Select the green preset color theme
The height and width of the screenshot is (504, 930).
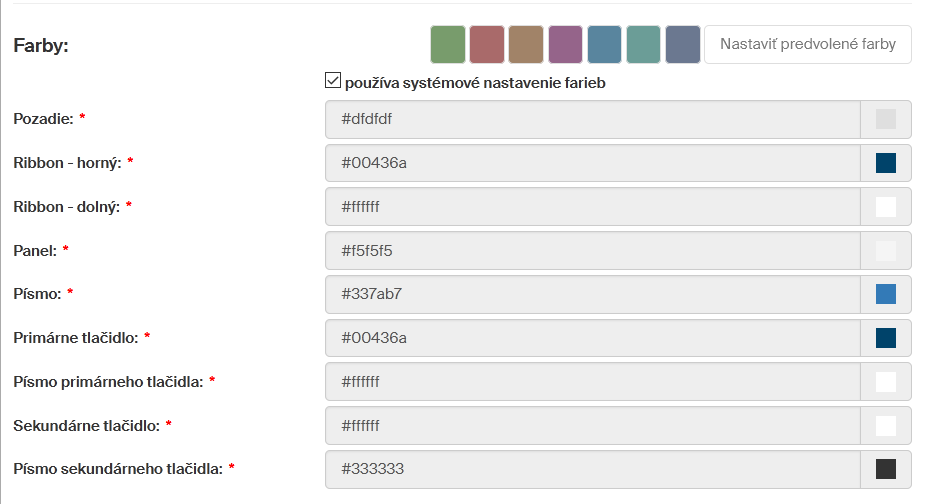(448, 44)
